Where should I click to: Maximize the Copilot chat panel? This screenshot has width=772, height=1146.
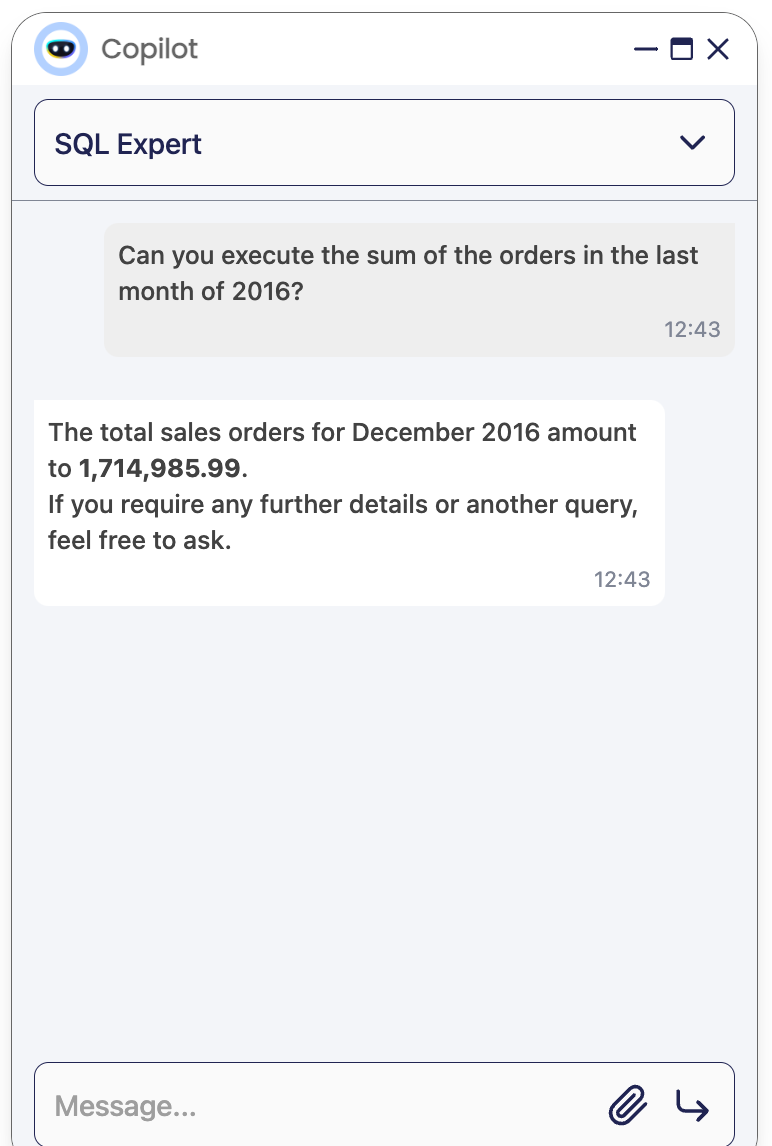click(681, 49)
